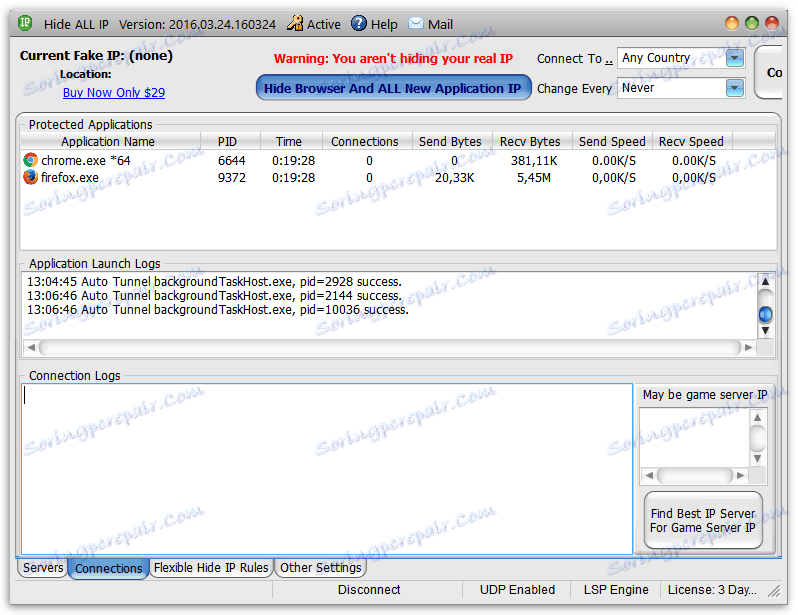Sort by PID column header
Screen dimensions: 798x615
pos(227,142)
